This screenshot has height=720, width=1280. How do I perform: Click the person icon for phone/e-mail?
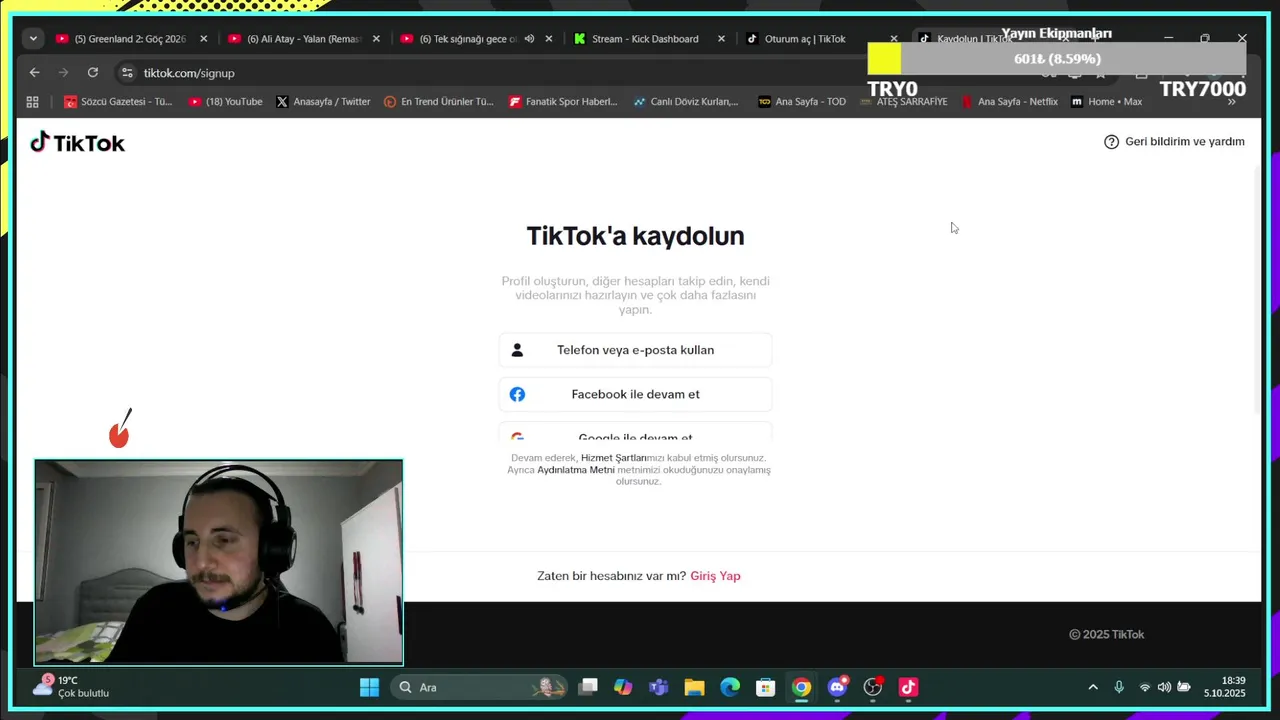click(x=517, y=350)
